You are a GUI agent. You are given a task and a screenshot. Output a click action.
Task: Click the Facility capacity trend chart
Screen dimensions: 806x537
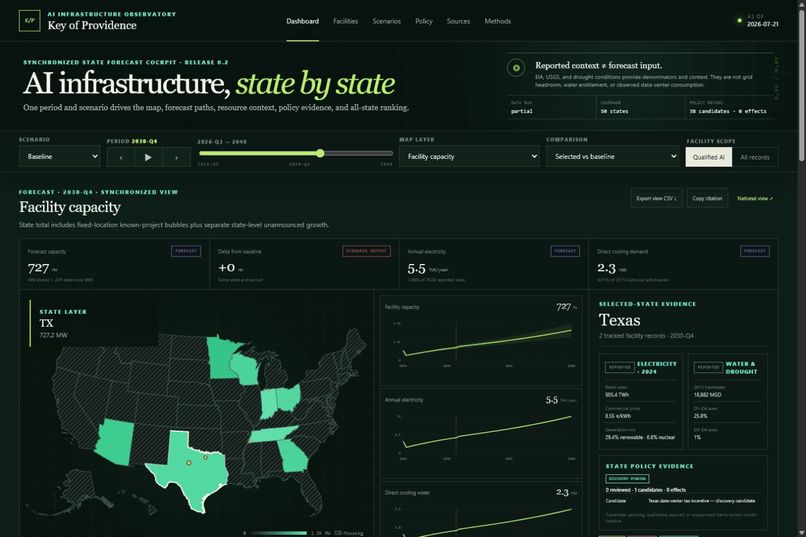point(481,340)
